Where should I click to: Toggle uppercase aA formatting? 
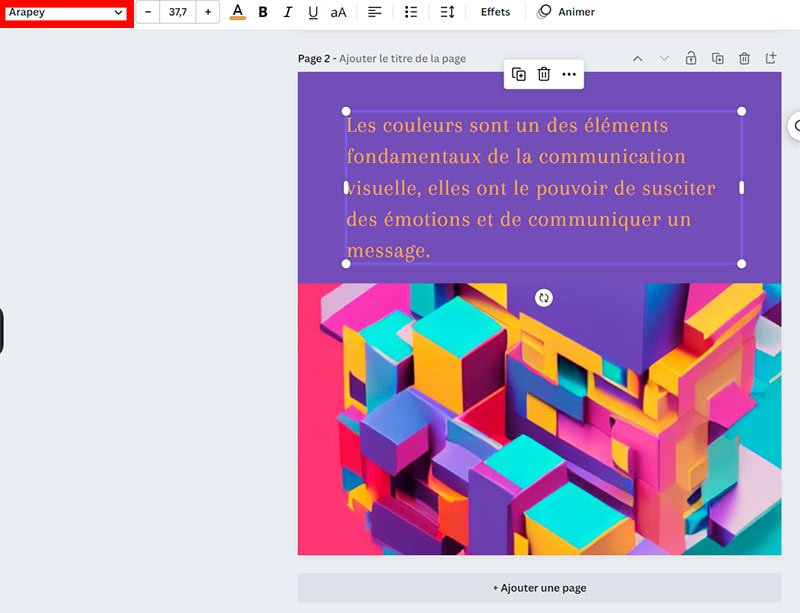338,12
